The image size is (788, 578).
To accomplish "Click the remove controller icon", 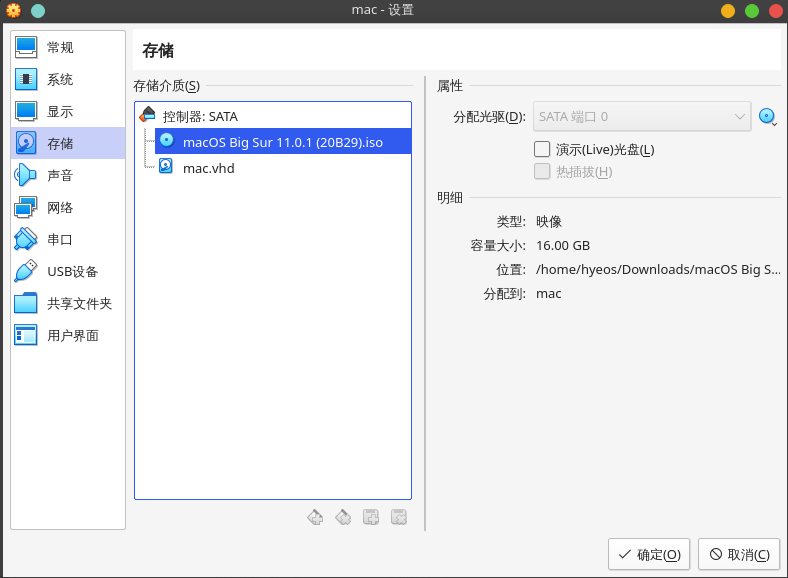I will pyautogui.click(x=343, y=517).
